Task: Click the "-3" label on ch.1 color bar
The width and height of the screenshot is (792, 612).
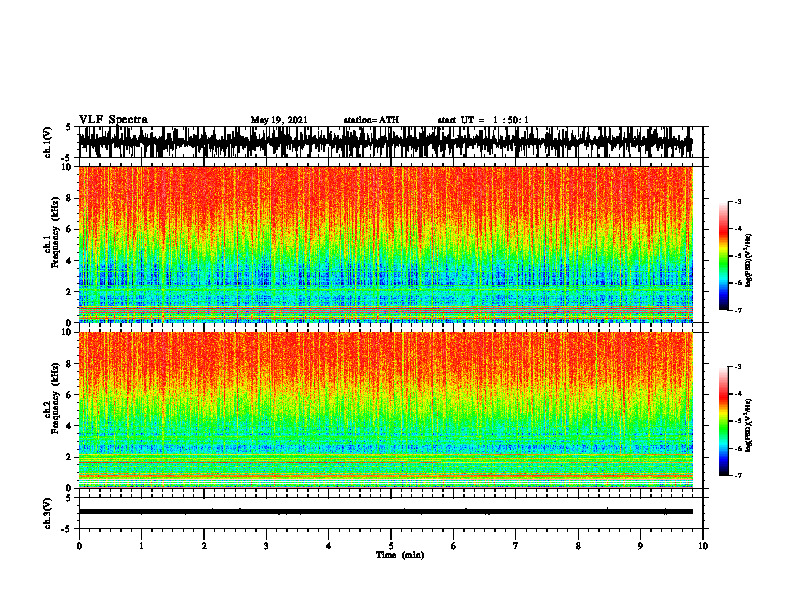Action: click(x=738, y=202)
